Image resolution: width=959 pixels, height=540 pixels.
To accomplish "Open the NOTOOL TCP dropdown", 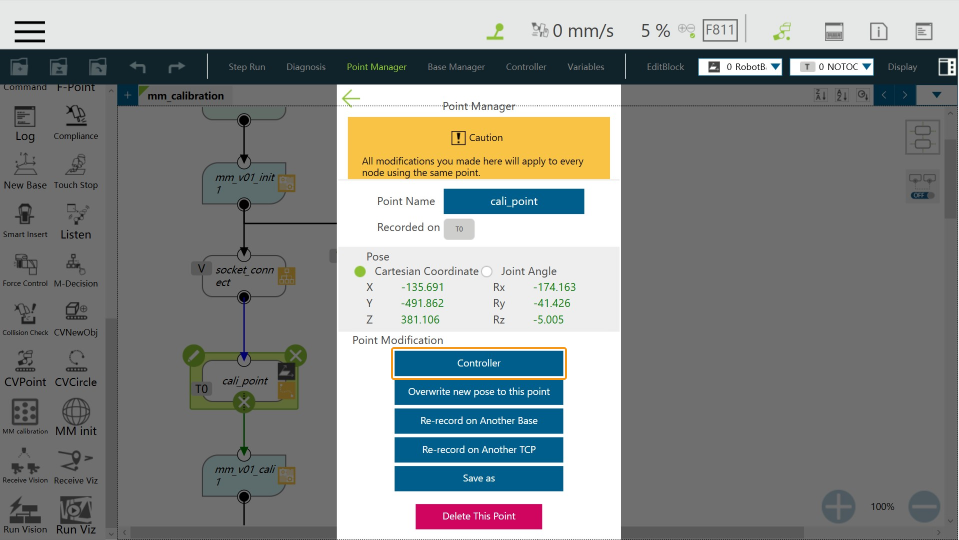I will point(832,67).
